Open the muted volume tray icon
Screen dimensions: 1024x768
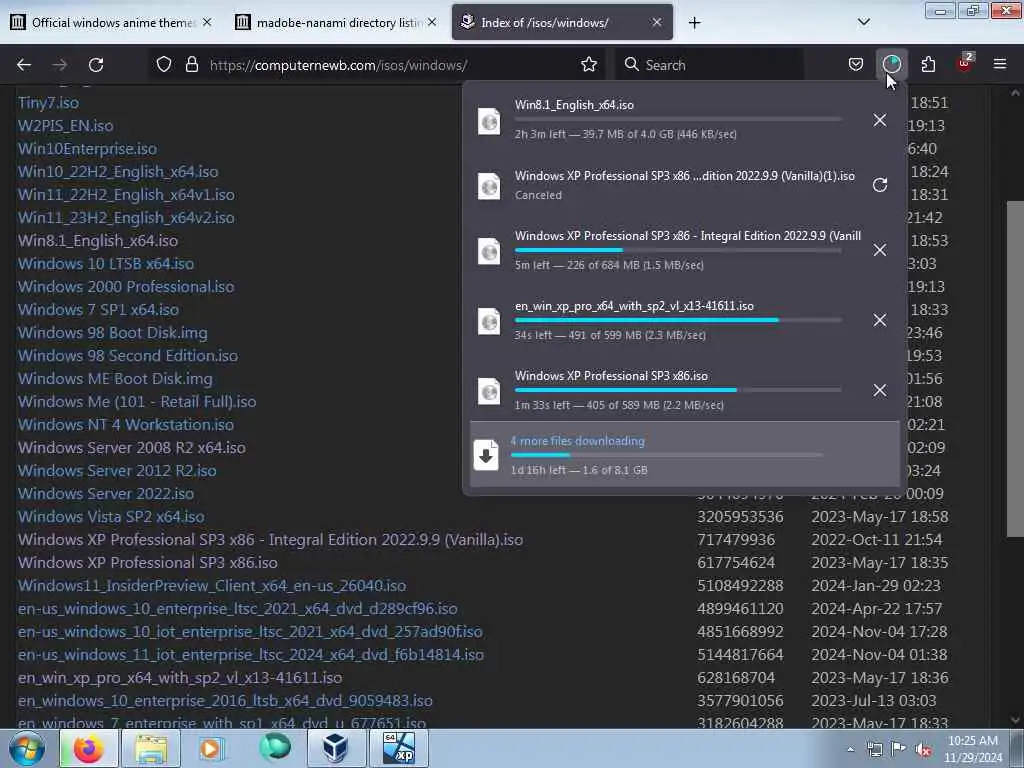click(923, 750)
